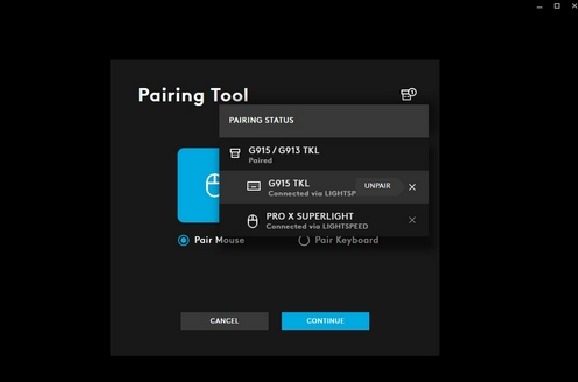Image resolution: width=578 pixels, height=382 pixels.
Task: Maximize the Pairing Tool window
Action: (557, 6)
